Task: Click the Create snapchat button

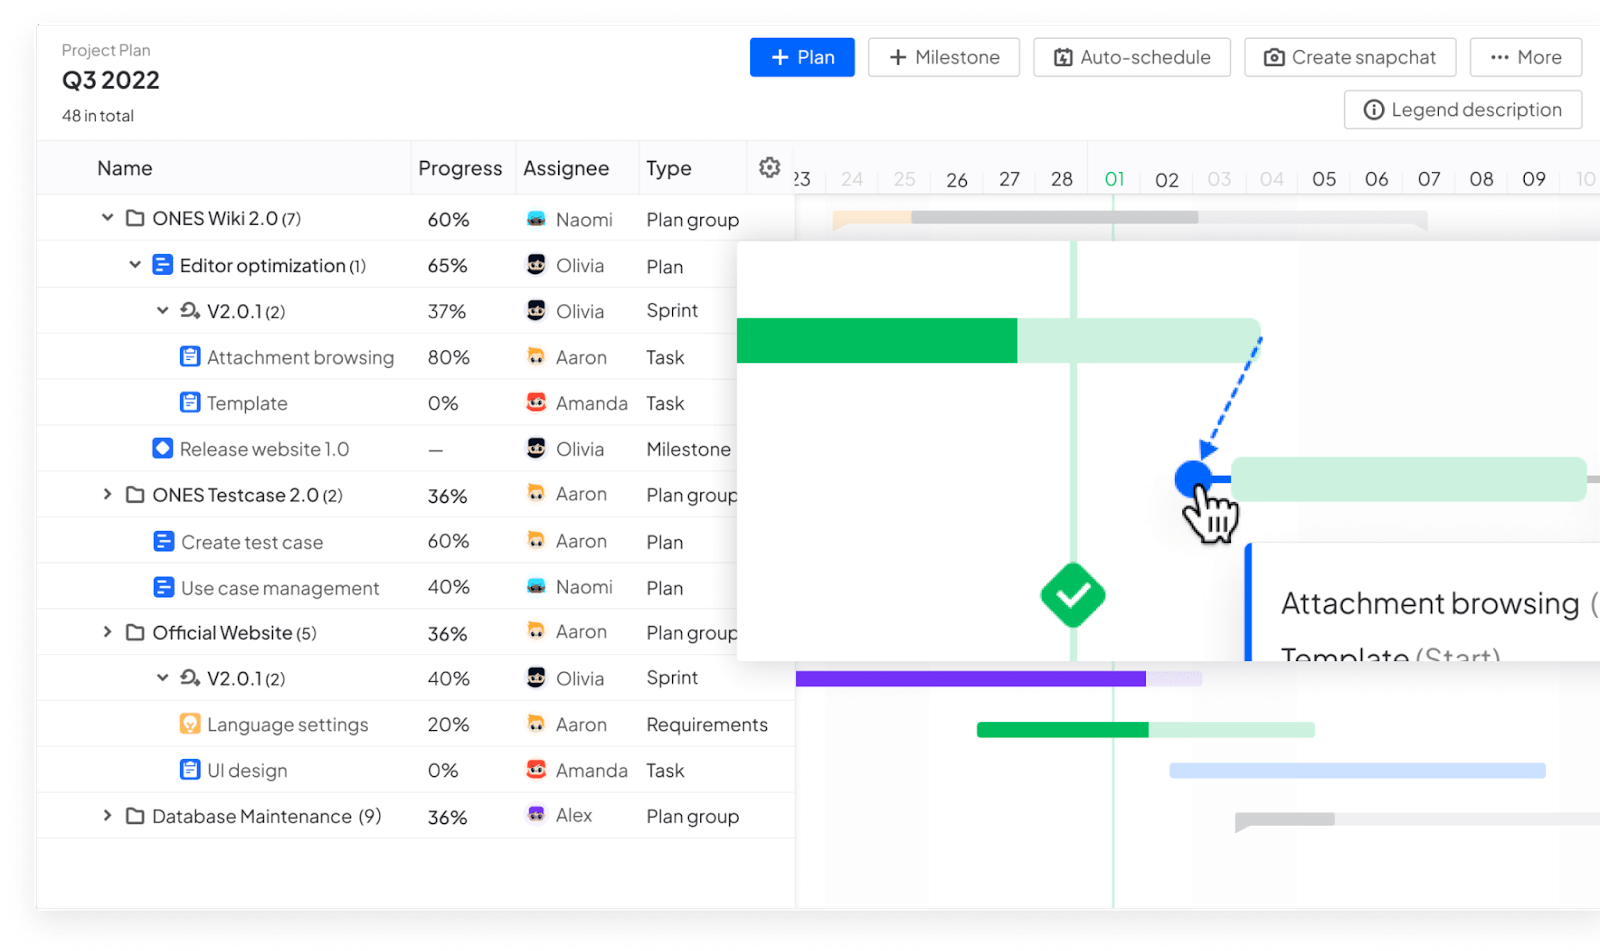Action: click(x=1349, y=57)
